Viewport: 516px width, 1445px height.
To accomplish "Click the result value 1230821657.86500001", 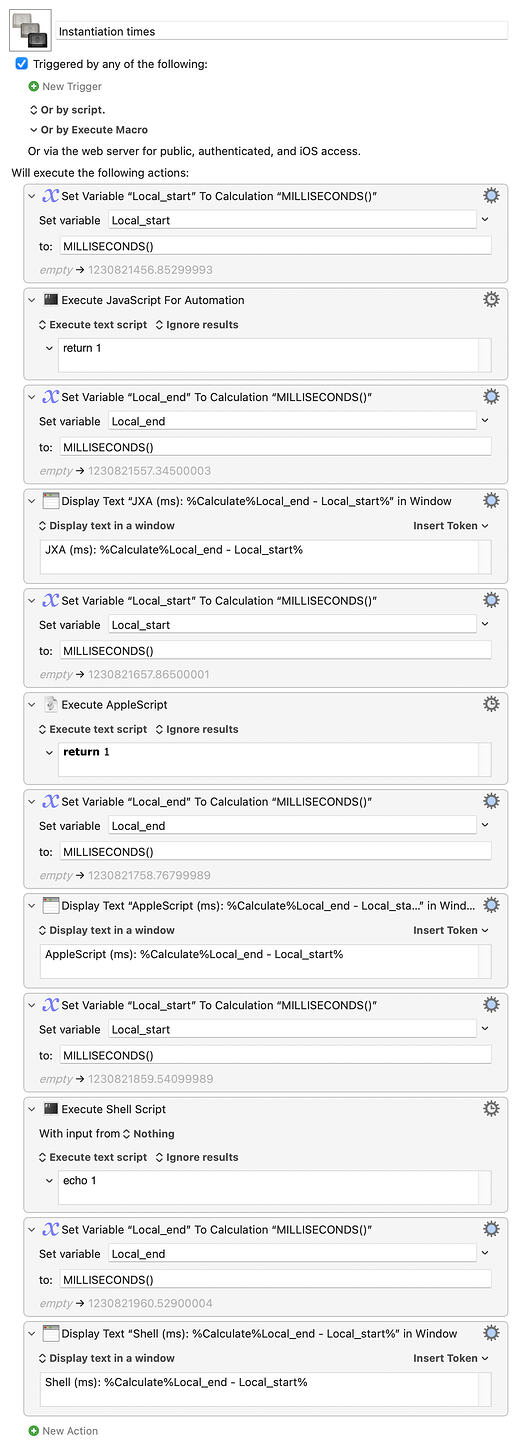I will (150, 675).
